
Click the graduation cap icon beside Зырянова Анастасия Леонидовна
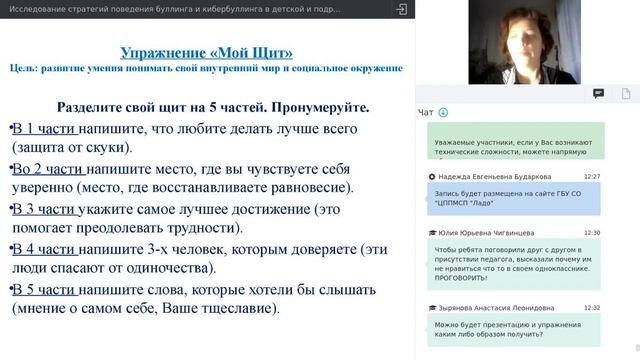(x=432, y=308)
